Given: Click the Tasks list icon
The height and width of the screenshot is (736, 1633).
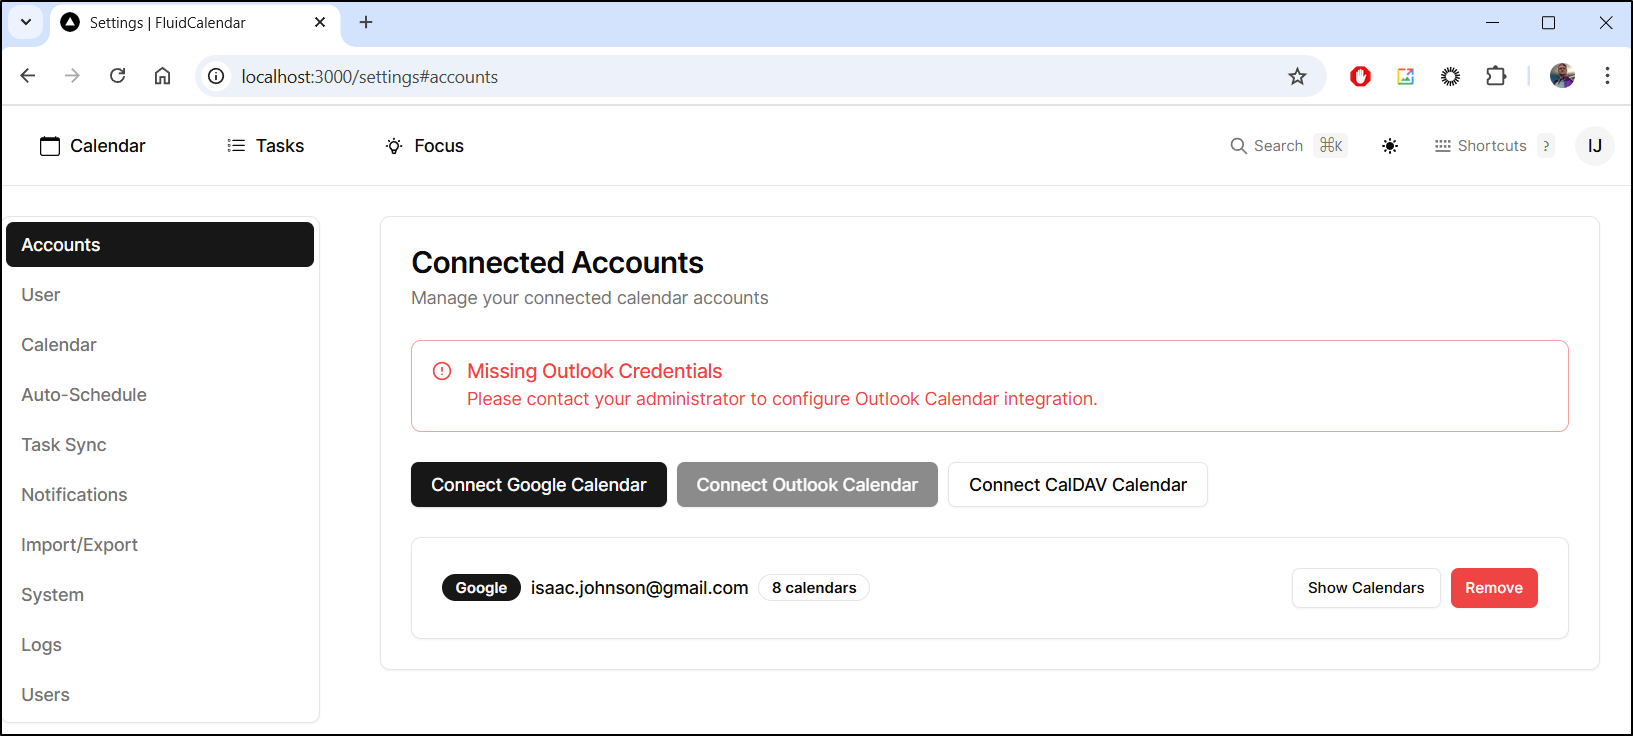Looking at the screenshot, I should 236,146.
